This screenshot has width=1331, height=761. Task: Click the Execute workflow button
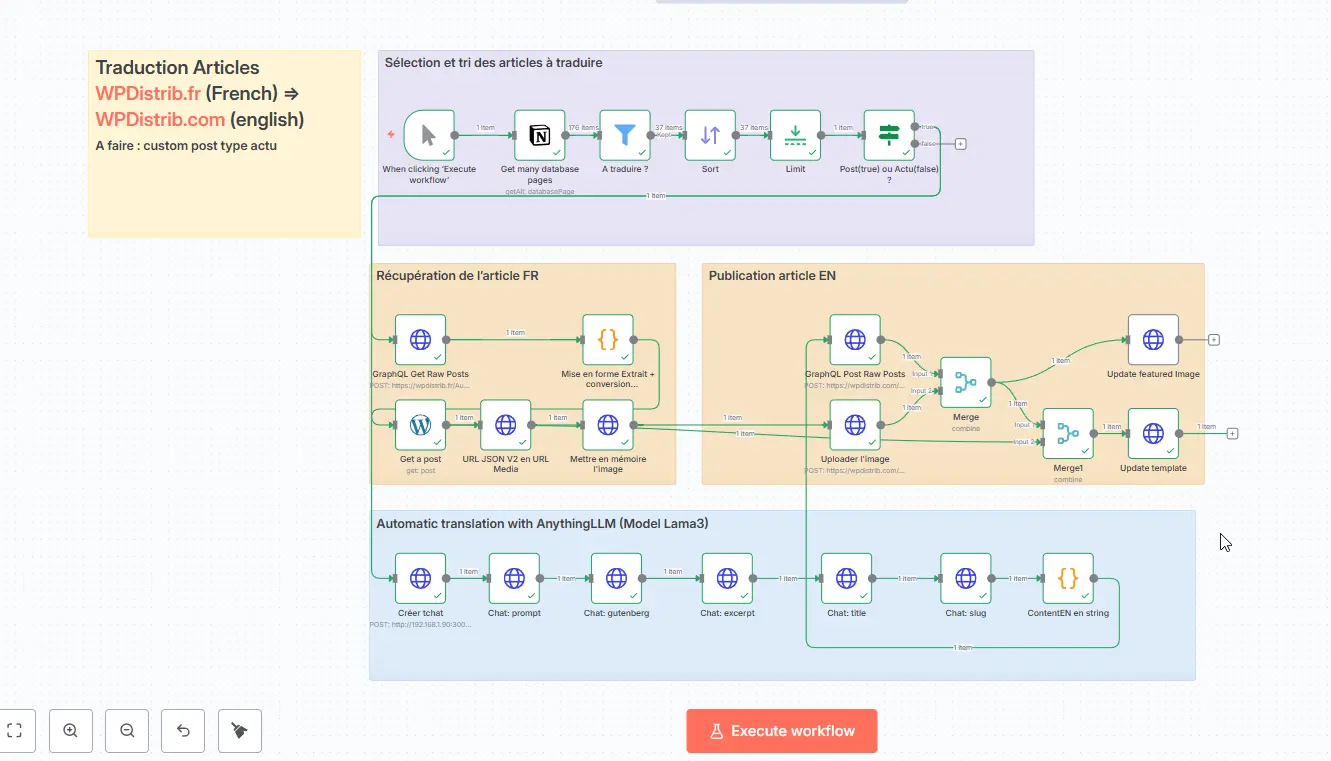coord(782,731)
